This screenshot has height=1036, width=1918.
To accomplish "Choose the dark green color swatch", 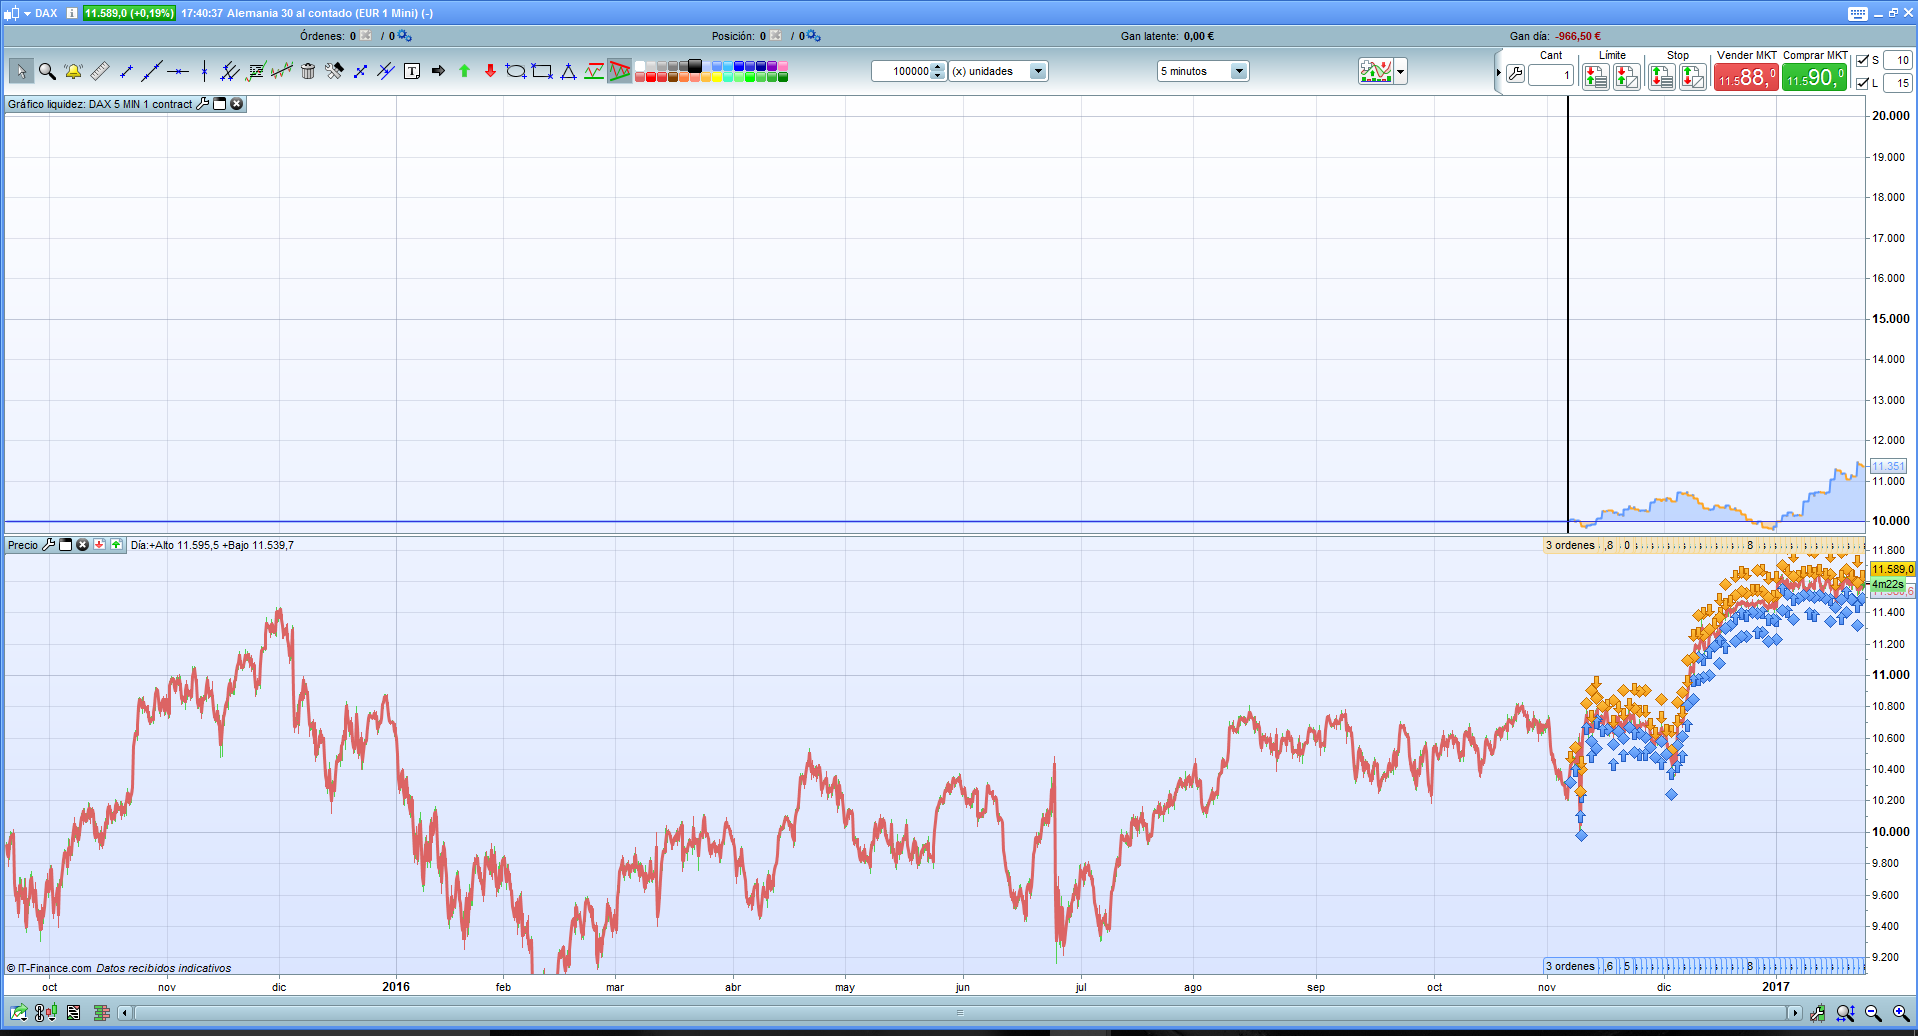I will click(783, 77).
